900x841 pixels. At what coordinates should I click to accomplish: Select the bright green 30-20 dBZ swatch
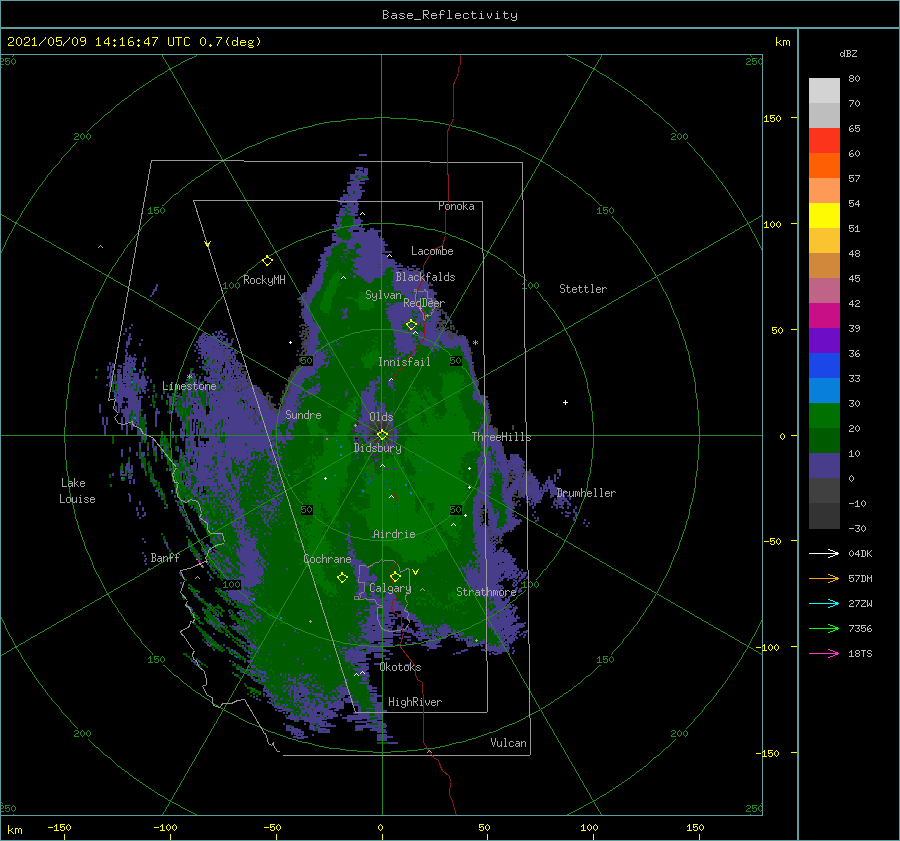(x=824, y=416)
